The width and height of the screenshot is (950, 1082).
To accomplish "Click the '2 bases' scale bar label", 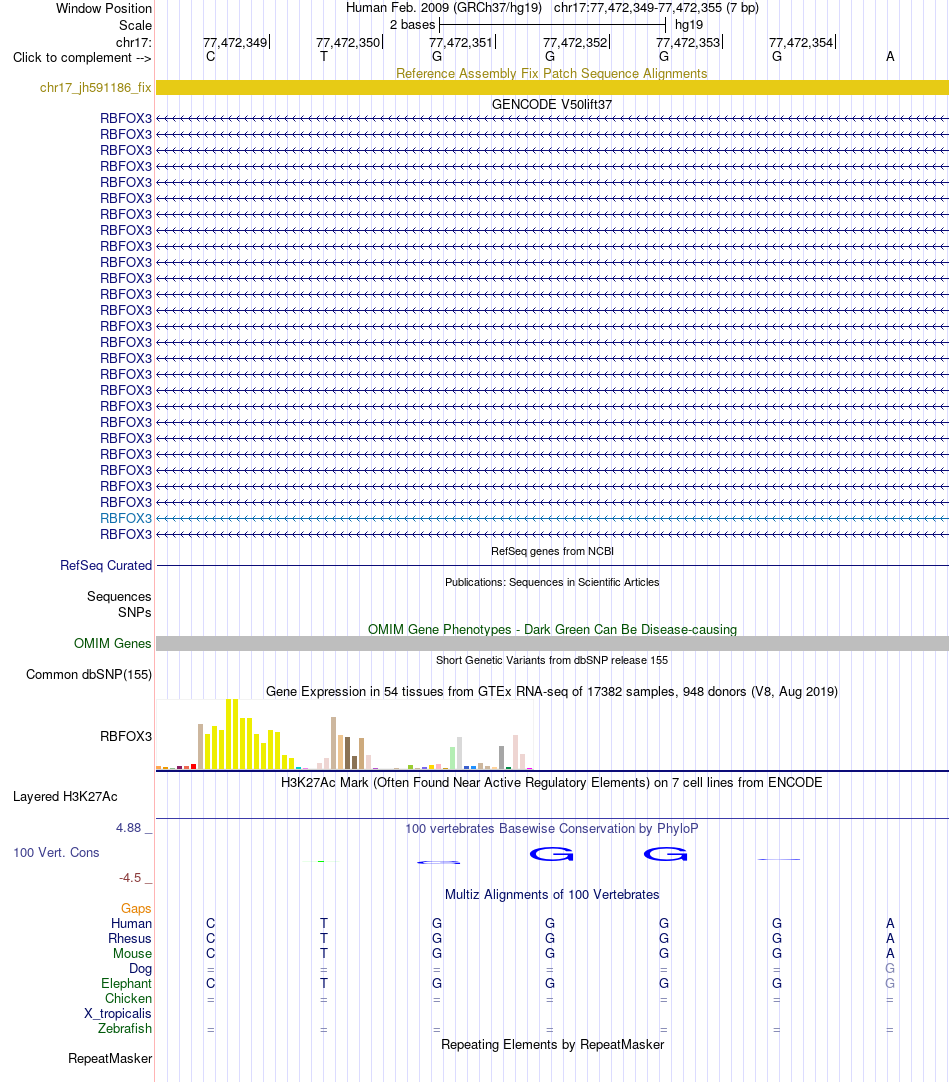I will (413, 25).
